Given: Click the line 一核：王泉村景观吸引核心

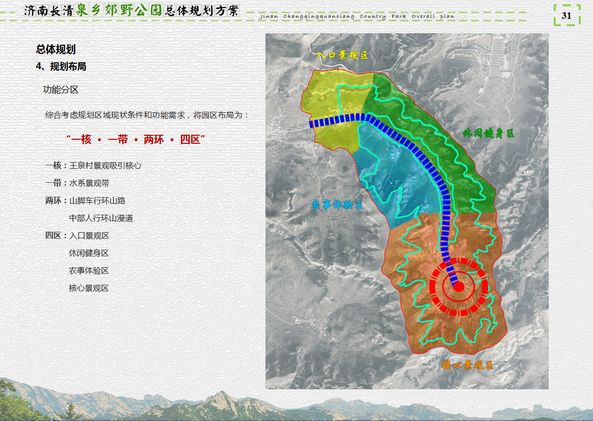Looking at the screenshot, I should 93,165.
